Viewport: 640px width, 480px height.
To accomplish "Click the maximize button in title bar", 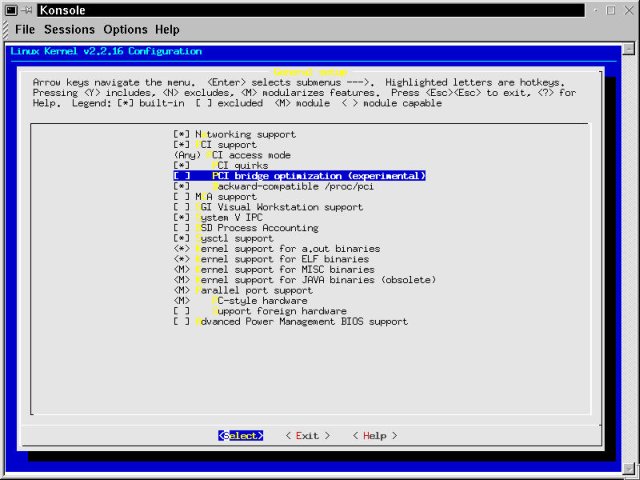I will pyautogui.click(x=610, y=9).
